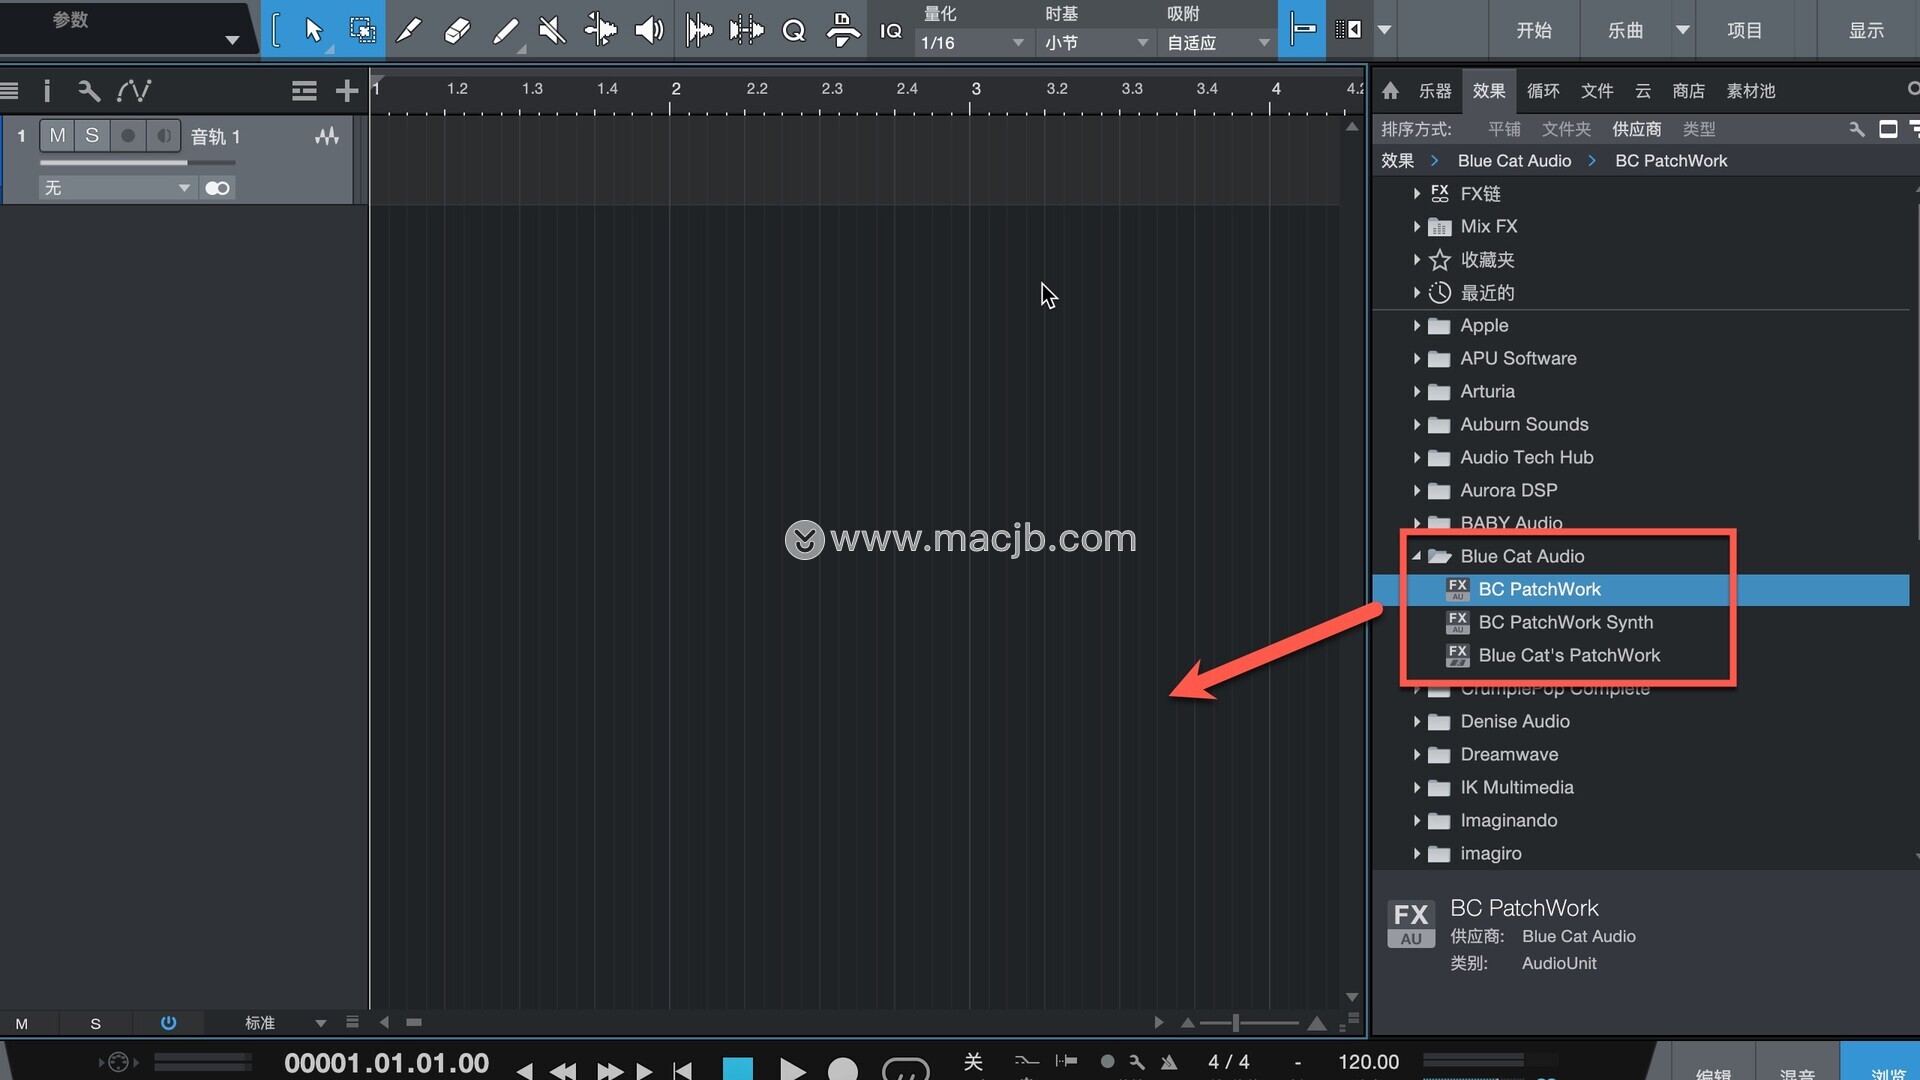The image size is (1920, 1080).
Task: Click the 项目 button
Action: click(x=1745, y=30)
